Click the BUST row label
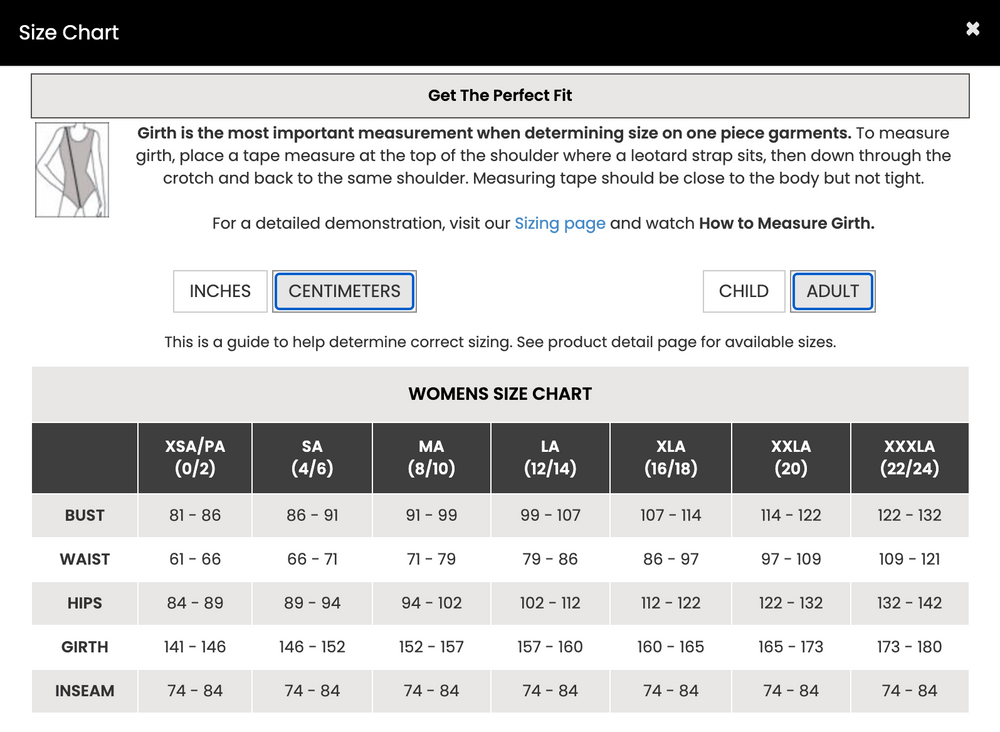The height and width of the screenshot is (732, 1000). [85, 515]
